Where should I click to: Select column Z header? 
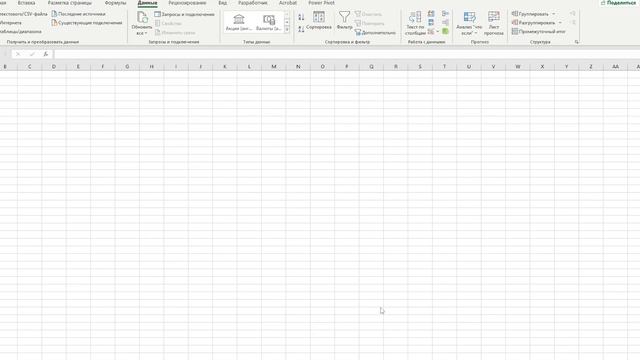tap(591, 67)
